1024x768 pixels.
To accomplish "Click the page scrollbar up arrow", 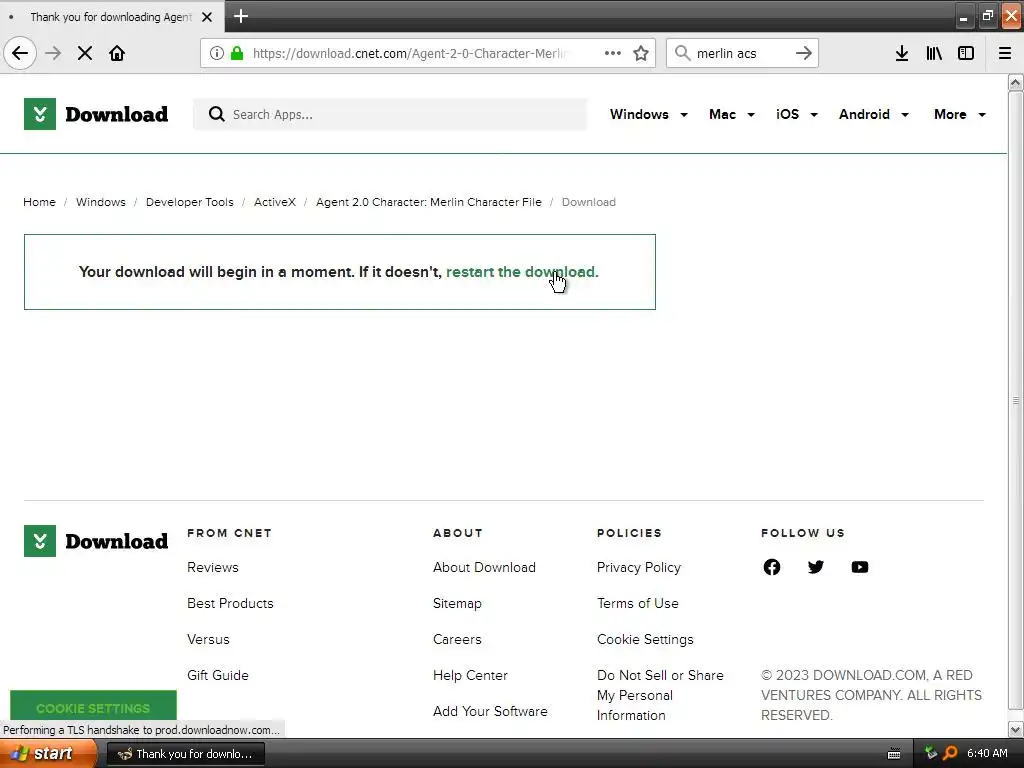I will 1015,82.
